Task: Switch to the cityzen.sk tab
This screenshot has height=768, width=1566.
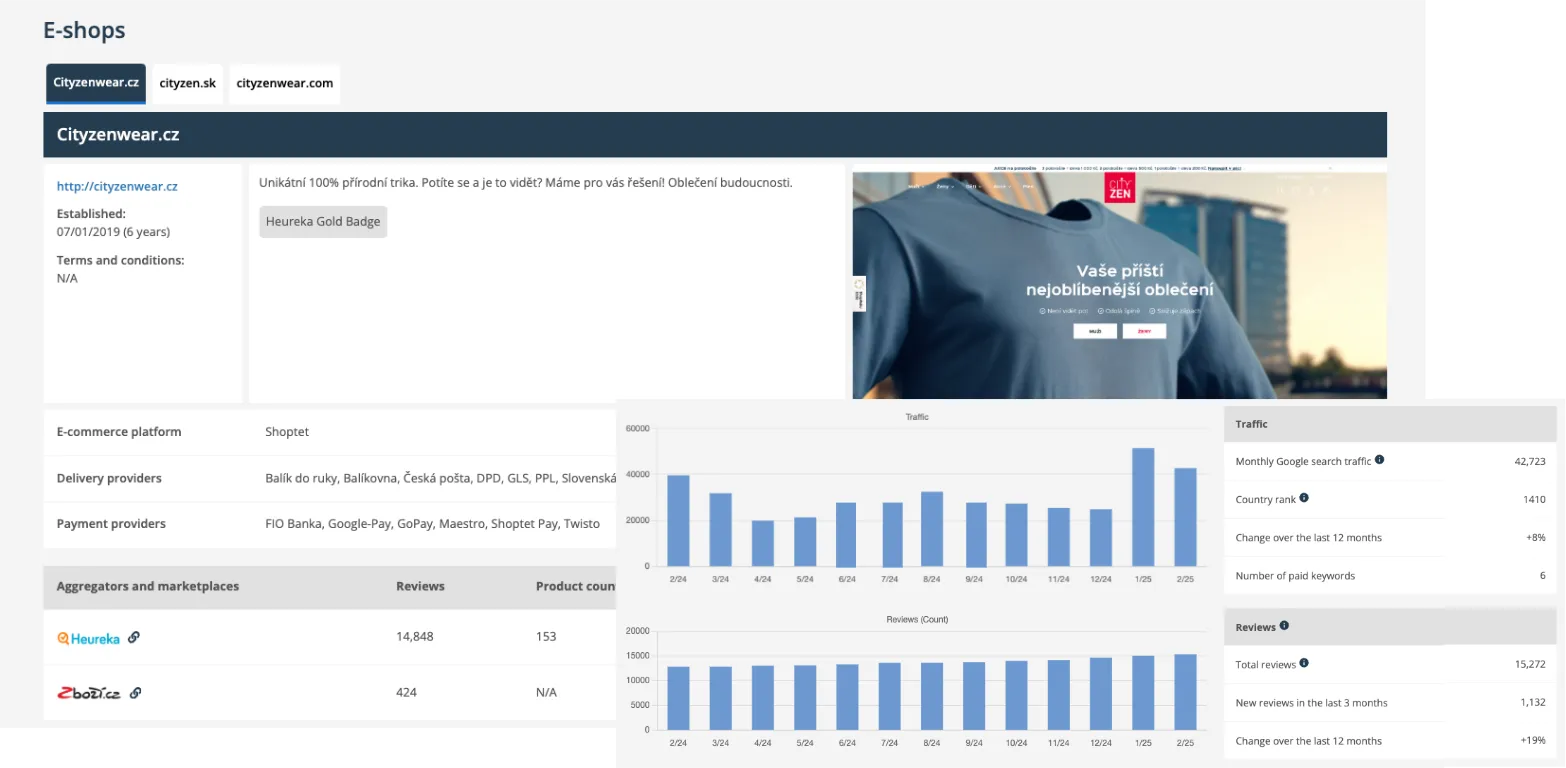Action: 187,83
